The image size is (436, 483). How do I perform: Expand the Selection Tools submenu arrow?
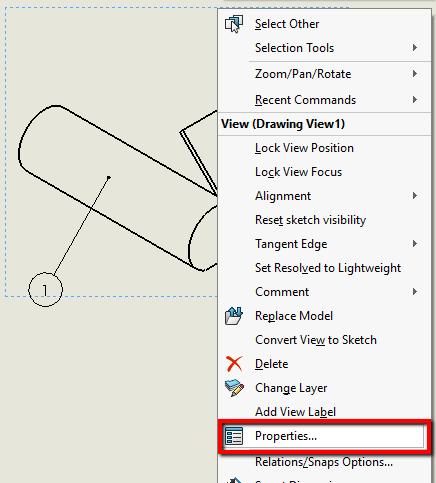415,48
